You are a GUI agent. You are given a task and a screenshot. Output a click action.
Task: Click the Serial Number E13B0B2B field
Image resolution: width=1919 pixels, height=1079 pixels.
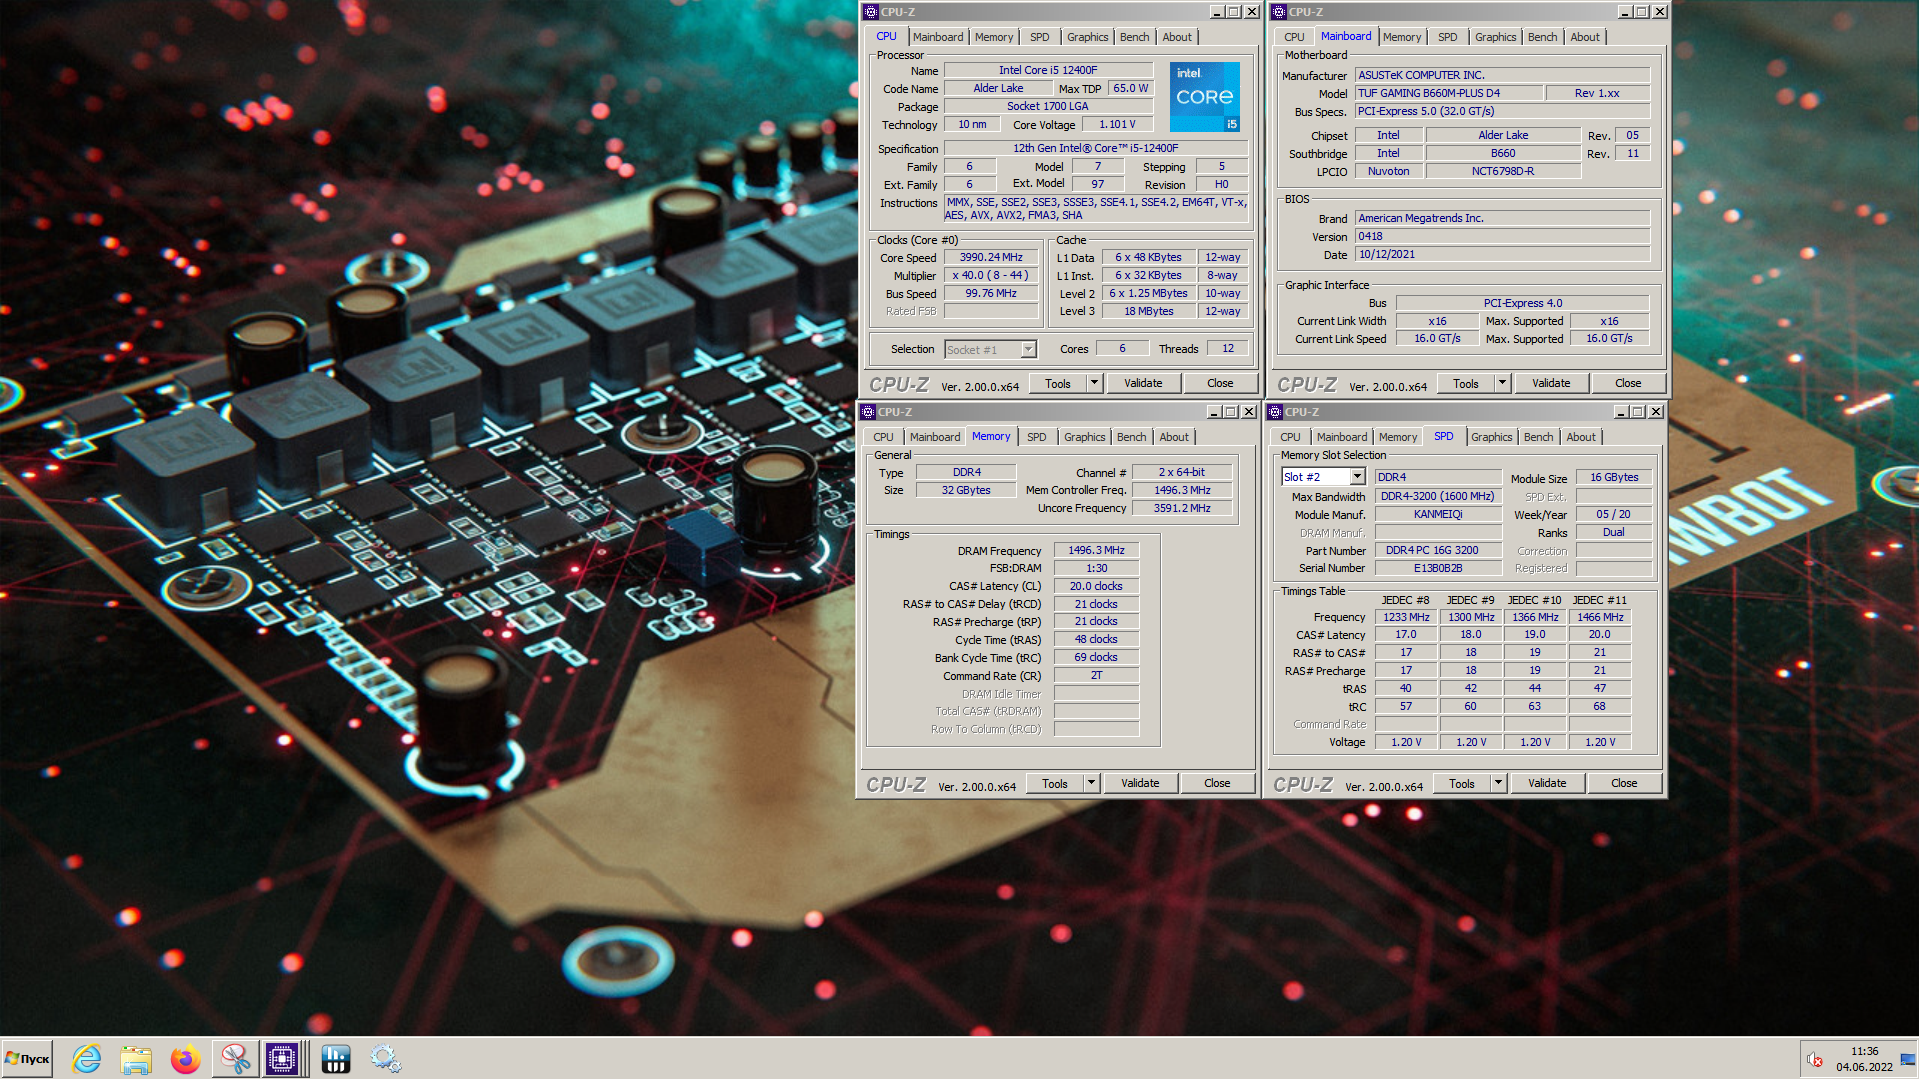pyautogui.click(x=1438, y=568)
